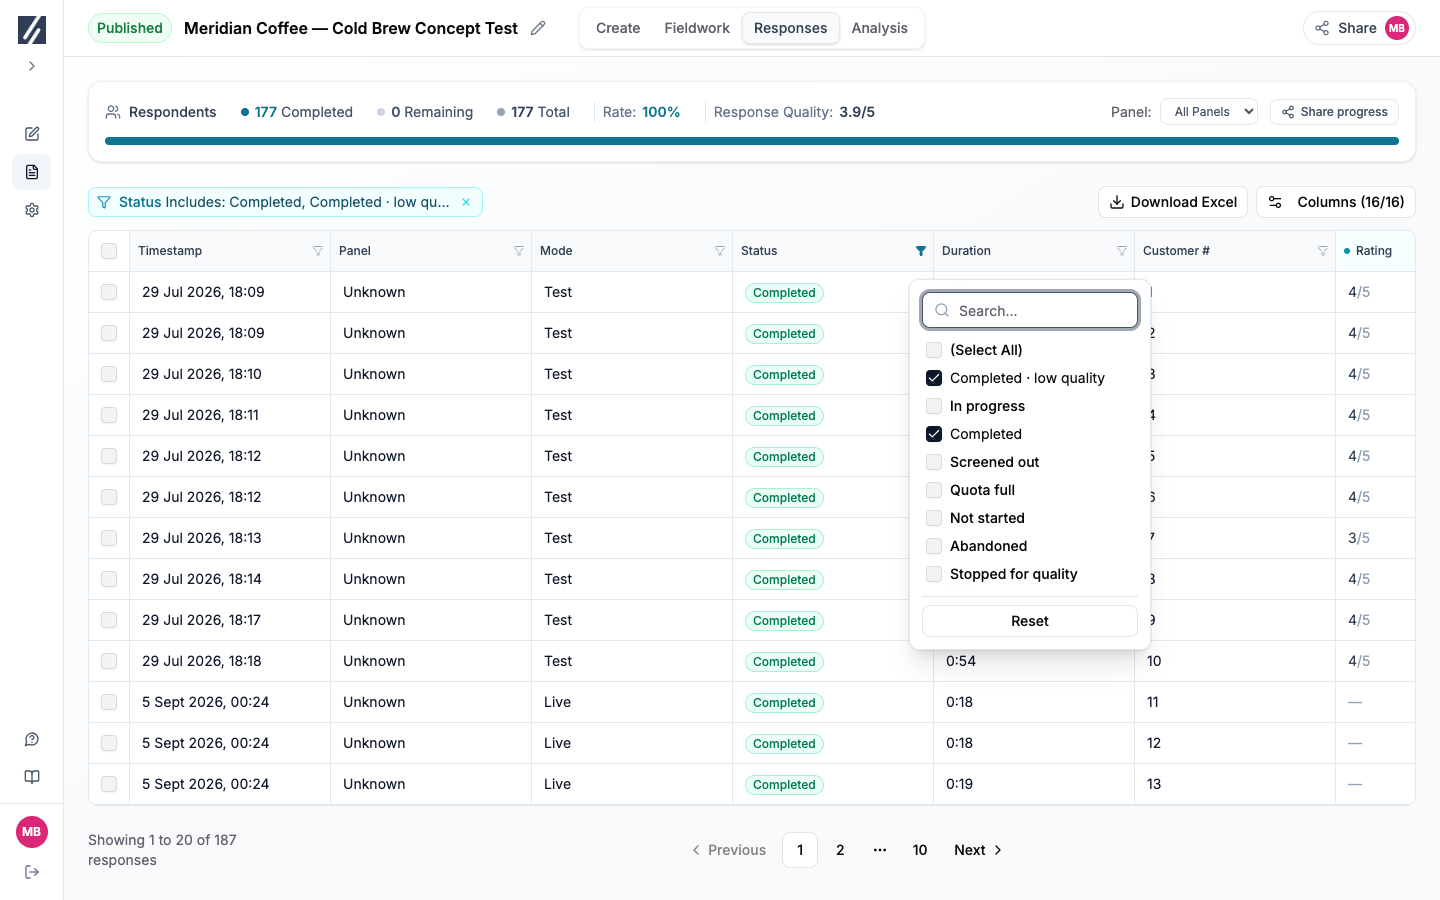This screenshot has height=900, width=1440.
Task: Check the (Select All) option
Action: pos(934,350)
